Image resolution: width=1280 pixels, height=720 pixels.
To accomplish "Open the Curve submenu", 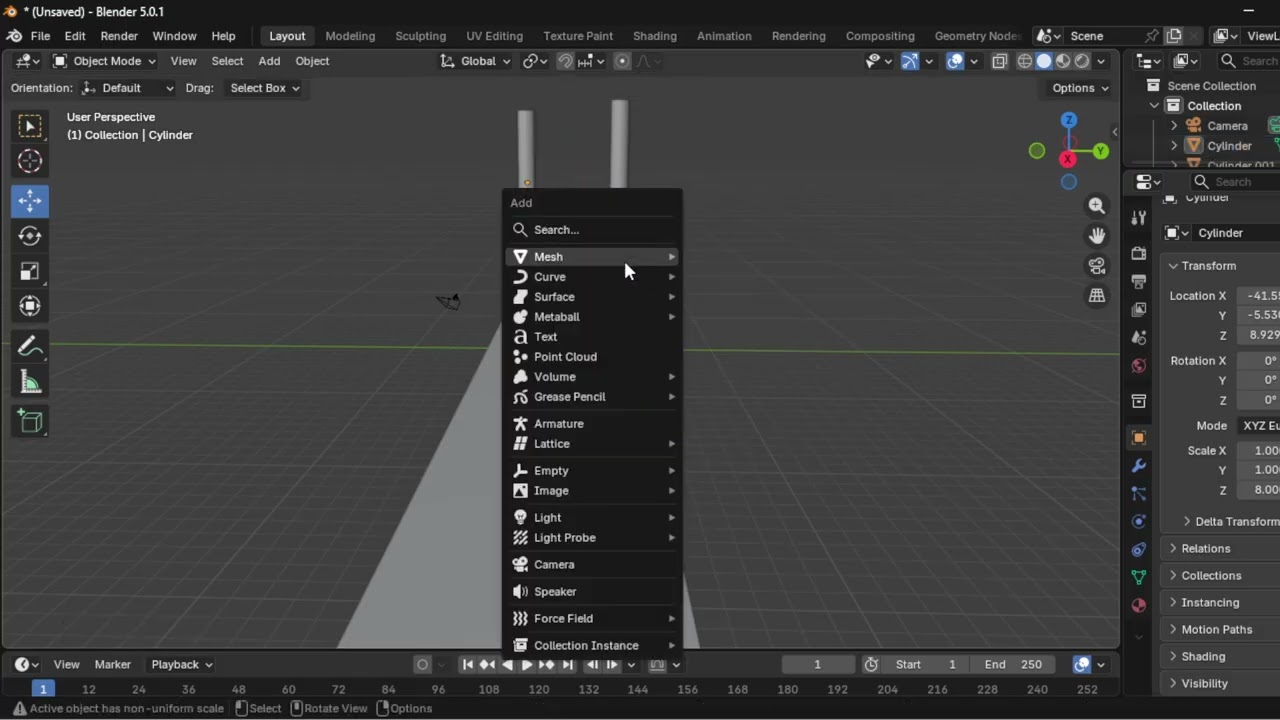I will tap(593, 277).
